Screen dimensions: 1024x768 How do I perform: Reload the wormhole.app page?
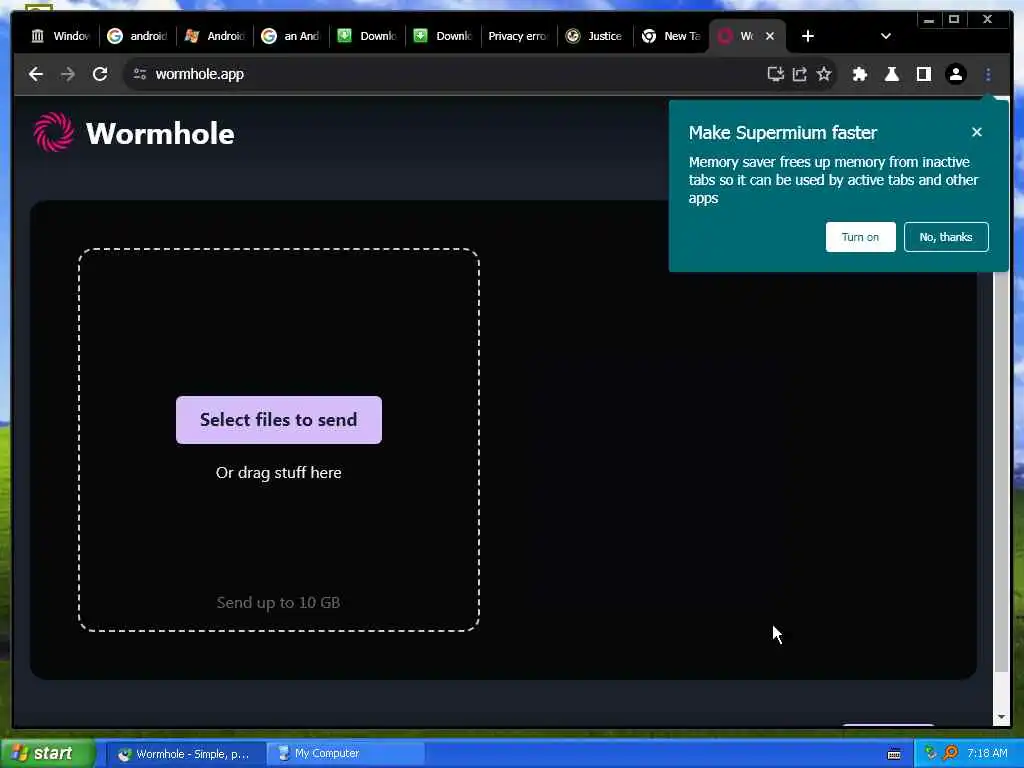(x=100, y=74)
